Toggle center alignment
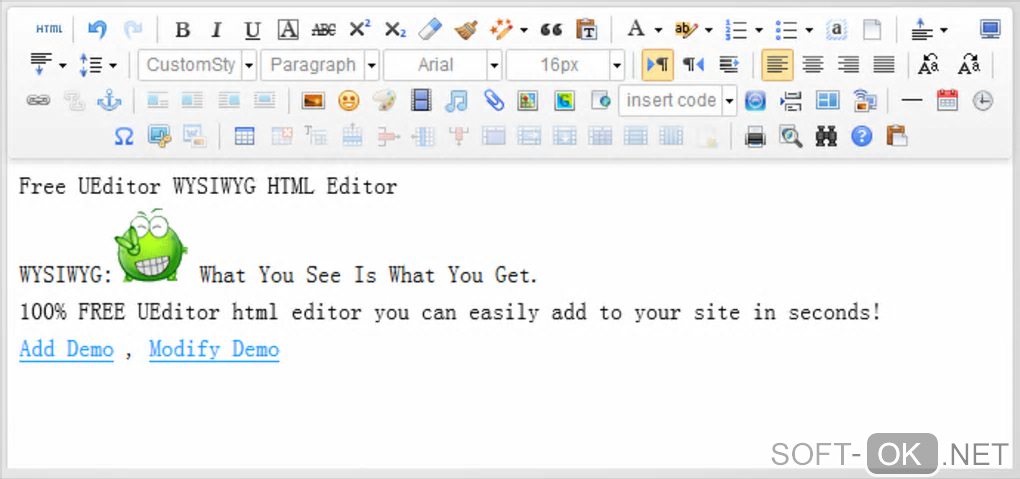 click(812, 64)
